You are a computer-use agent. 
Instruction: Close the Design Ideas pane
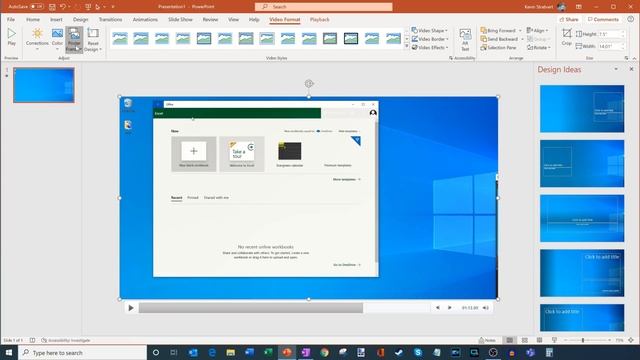coord(631,69)
